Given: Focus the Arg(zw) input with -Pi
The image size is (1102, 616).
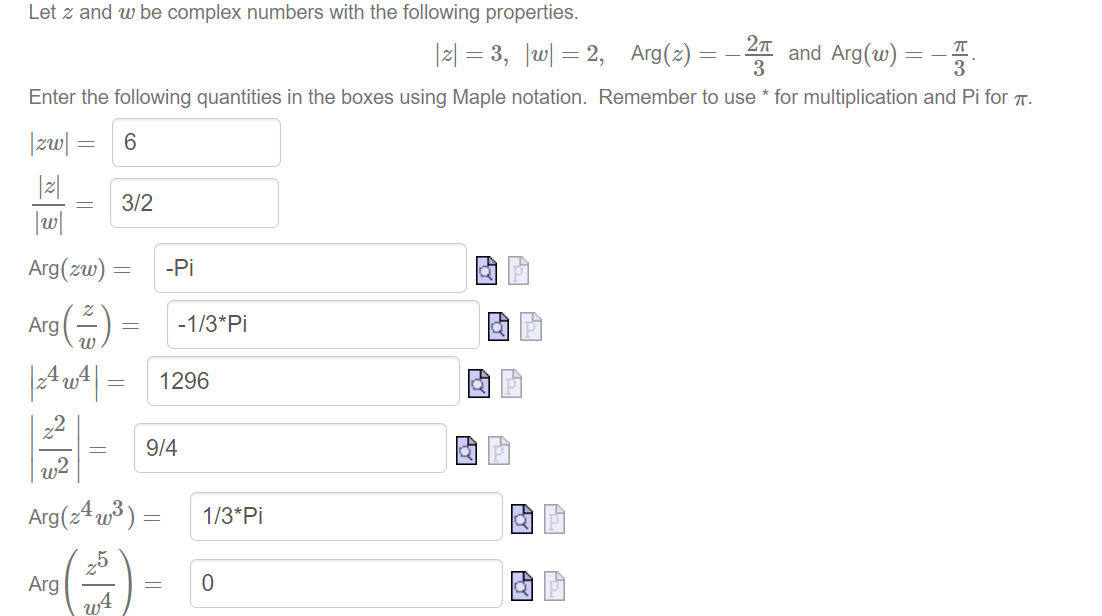Looking at the screenshot, I should pyautogui.click(x=310, y=268).
